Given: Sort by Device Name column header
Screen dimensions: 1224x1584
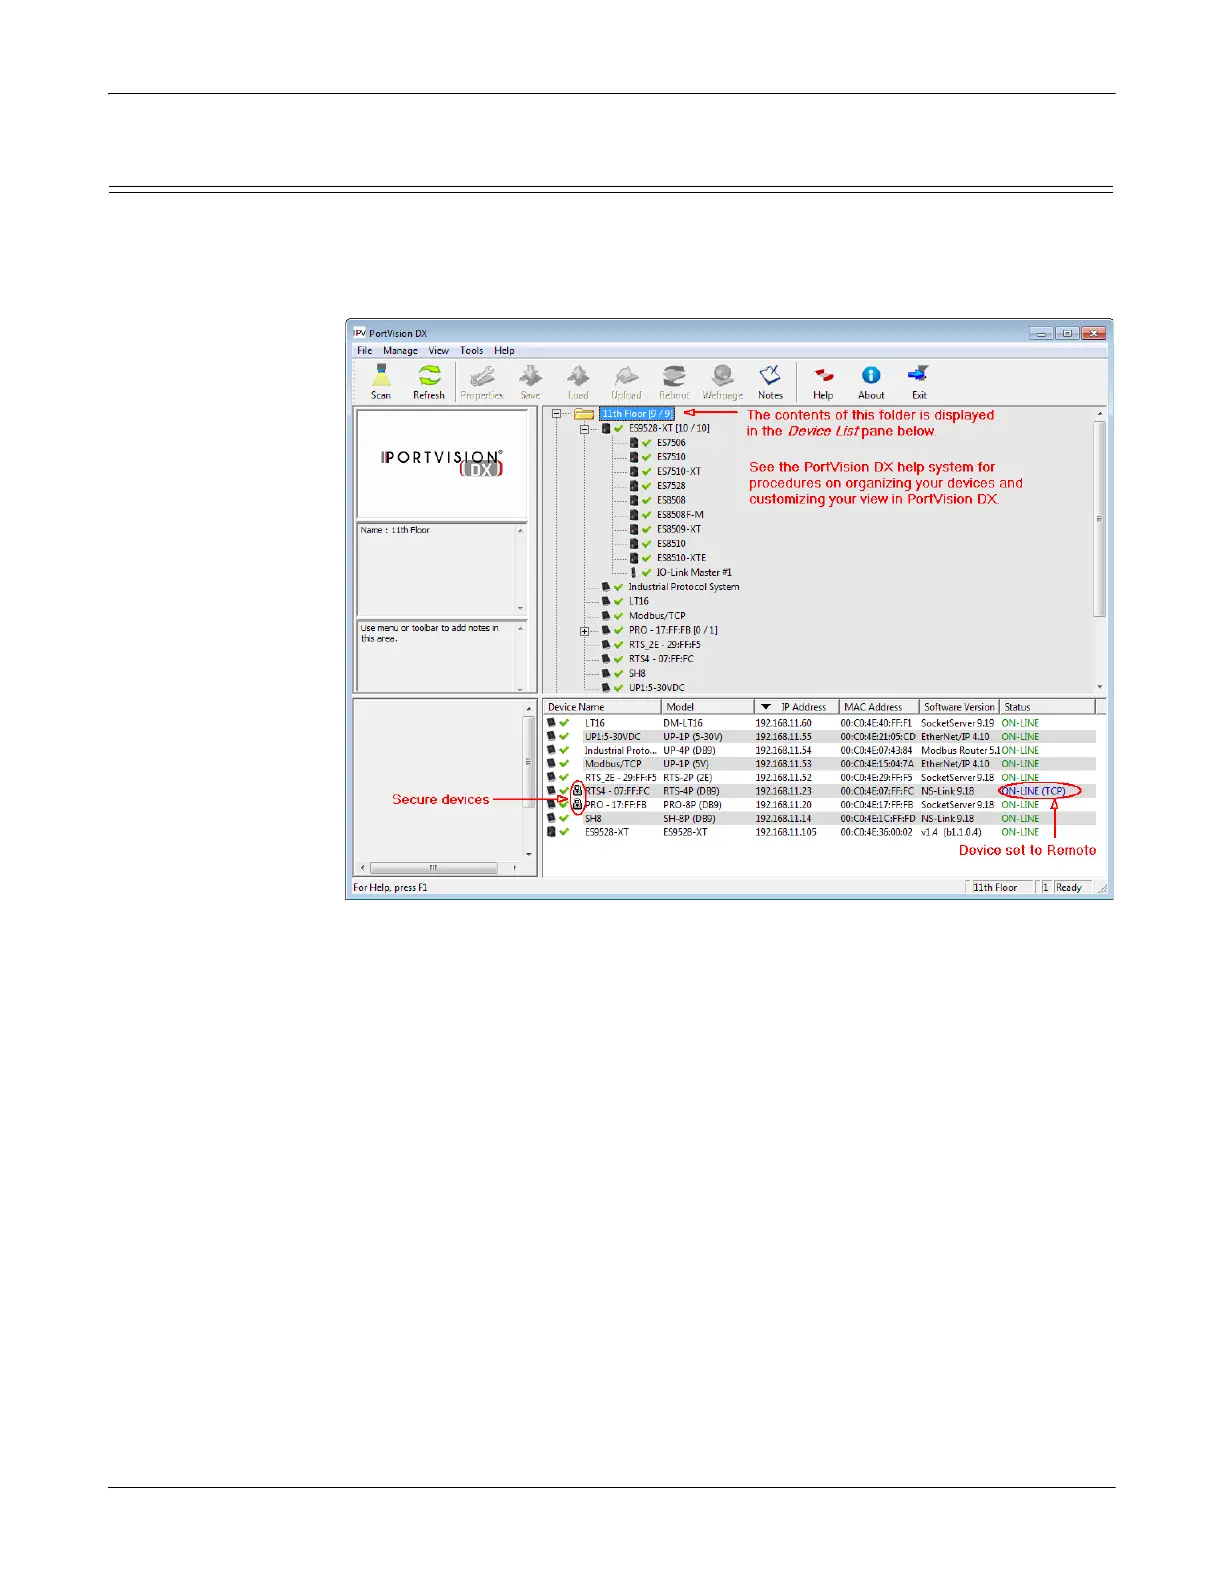Looking at the screenshot, I should [x=602, y=707].
